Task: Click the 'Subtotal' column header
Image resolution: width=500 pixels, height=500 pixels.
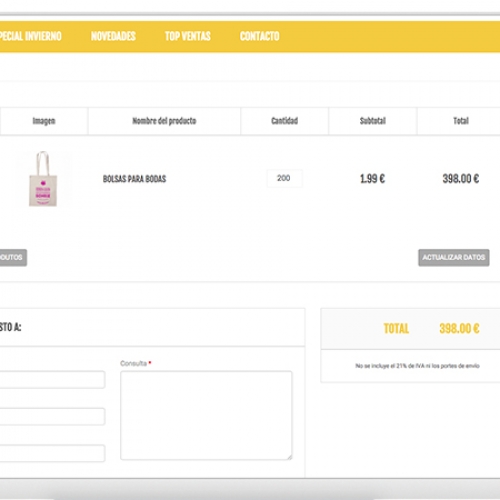Action: point(373,121)
